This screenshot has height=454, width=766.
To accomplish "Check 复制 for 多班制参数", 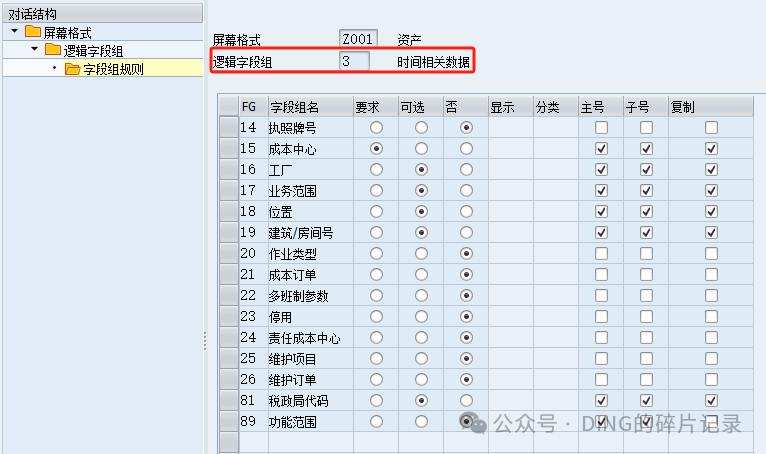I will tap(711, 296).
